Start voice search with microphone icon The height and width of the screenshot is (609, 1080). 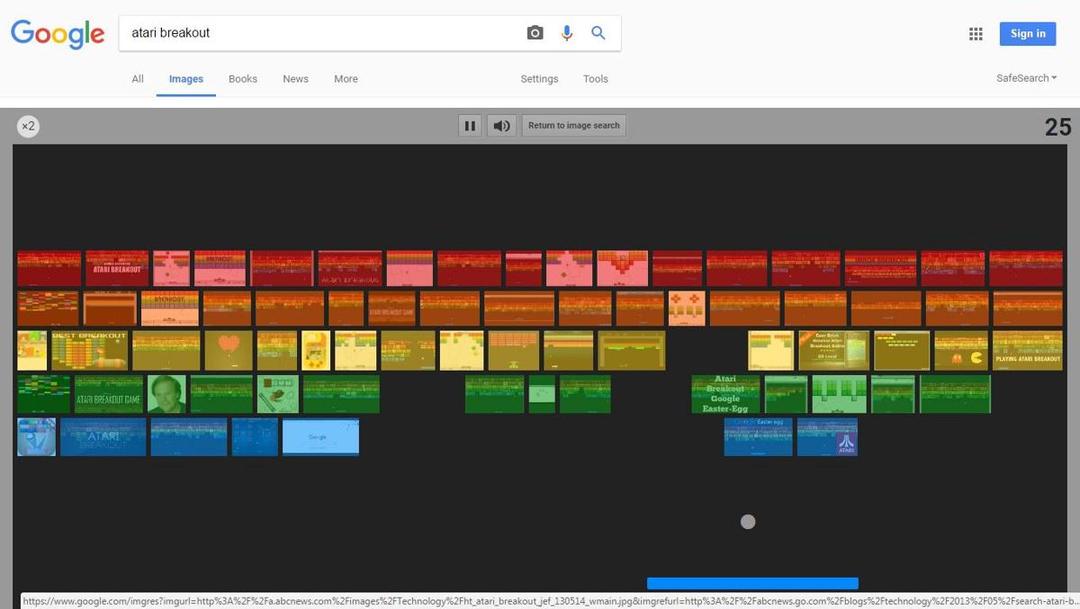coord(566,33)
